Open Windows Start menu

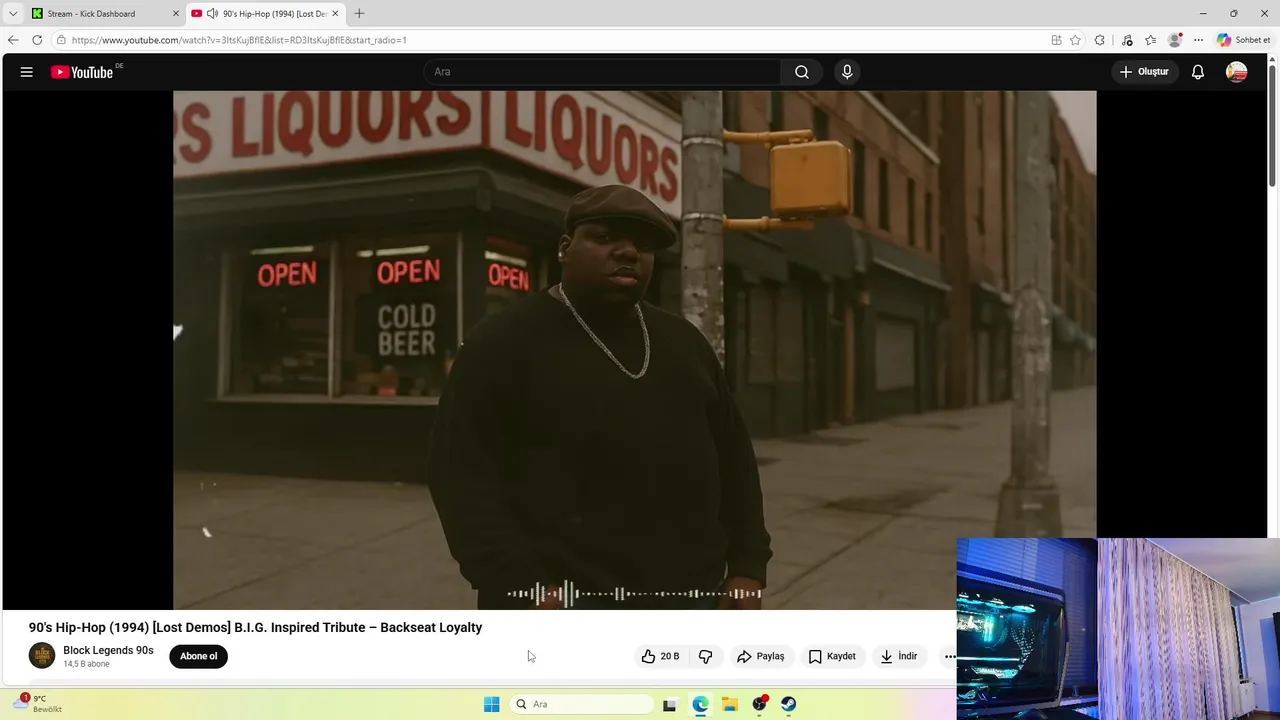tap(491, 704)
